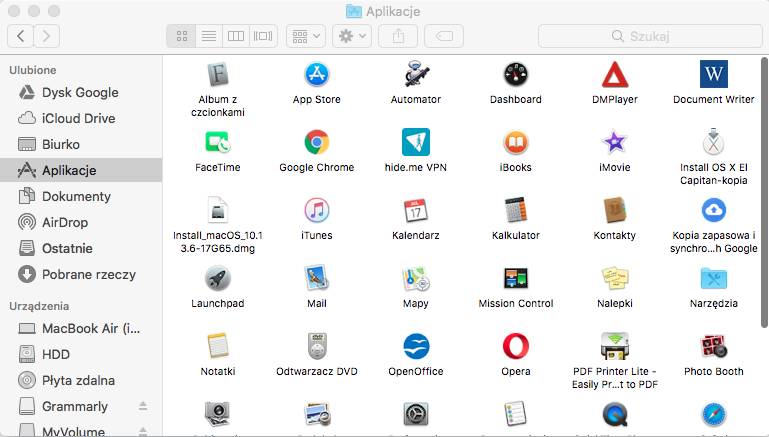
Task: Open PDF Printer Lite app
Action: (615, 346)
